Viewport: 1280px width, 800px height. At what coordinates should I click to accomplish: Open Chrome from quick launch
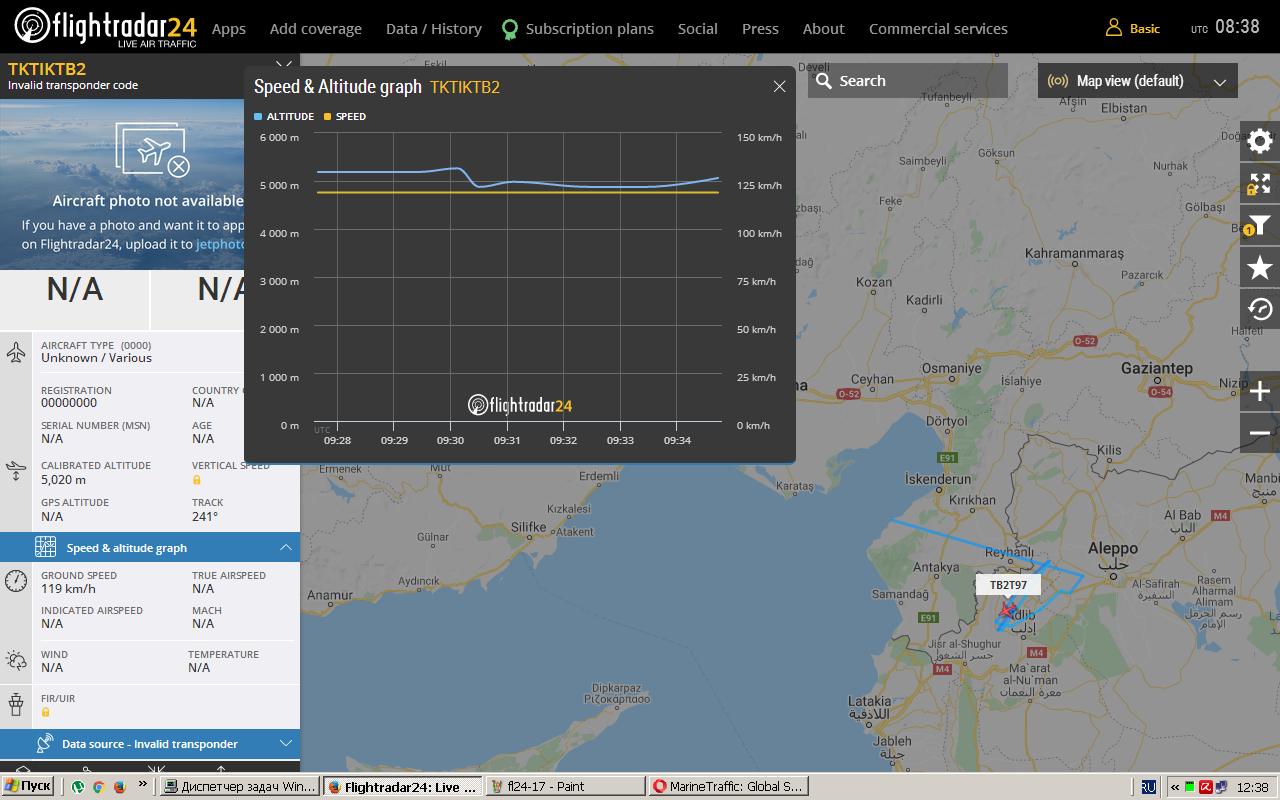coord(99,787)
